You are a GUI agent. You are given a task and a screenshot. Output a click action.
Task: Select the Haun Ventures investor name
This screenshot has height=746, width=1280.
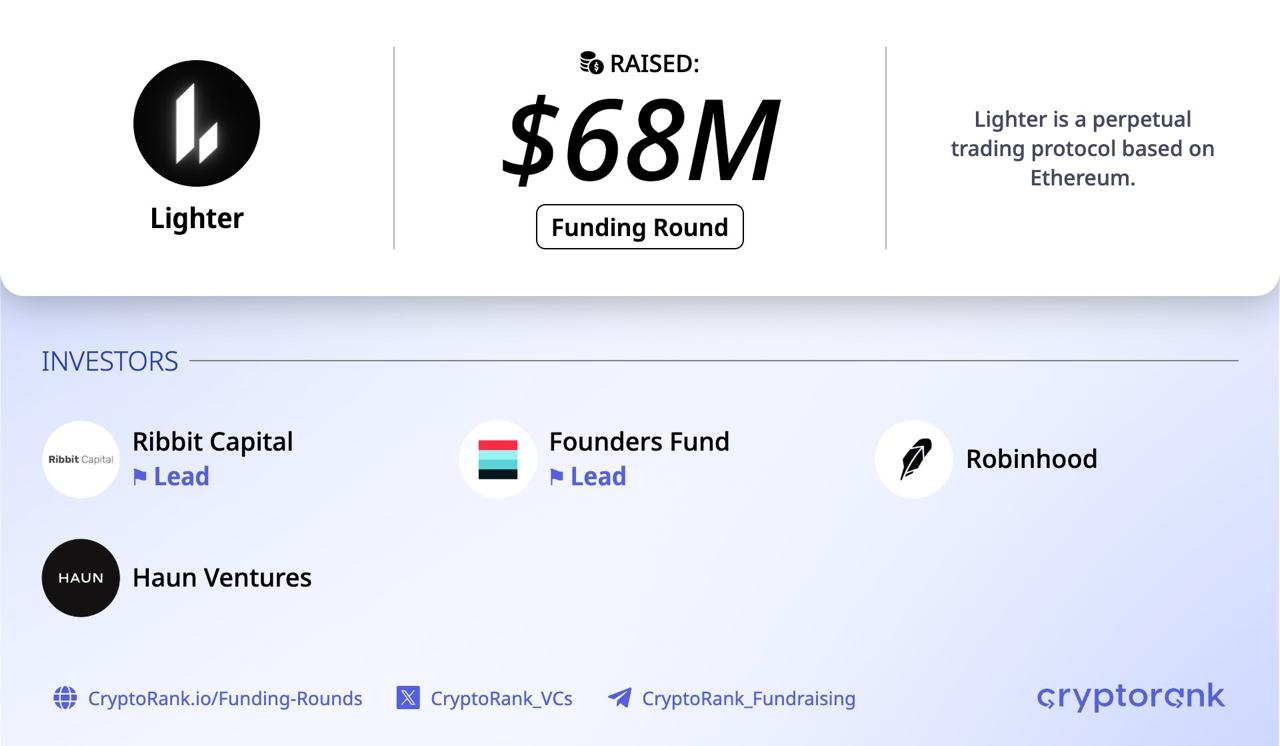click(222, 578)
